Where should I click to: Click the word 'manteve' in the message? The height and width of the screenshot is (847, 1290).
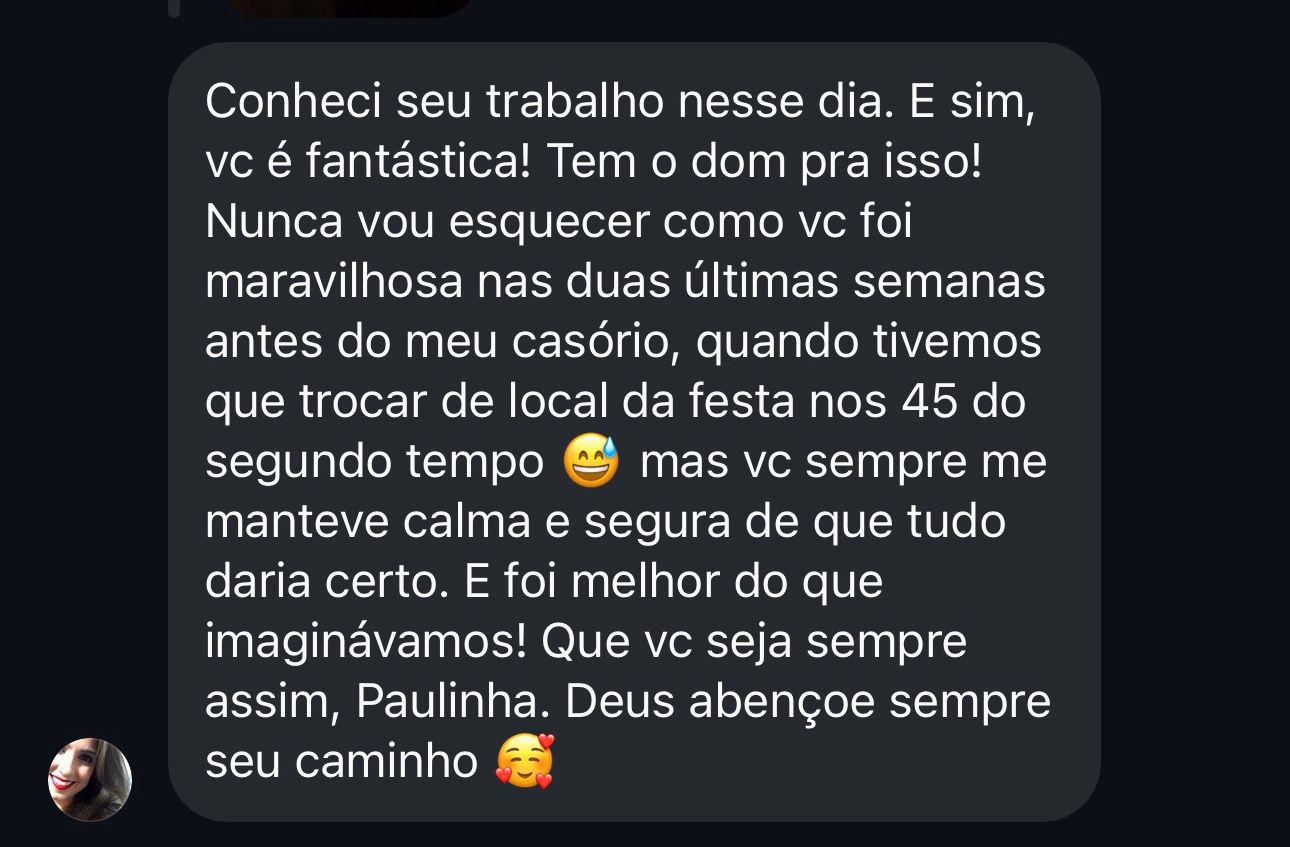[291, 522]
